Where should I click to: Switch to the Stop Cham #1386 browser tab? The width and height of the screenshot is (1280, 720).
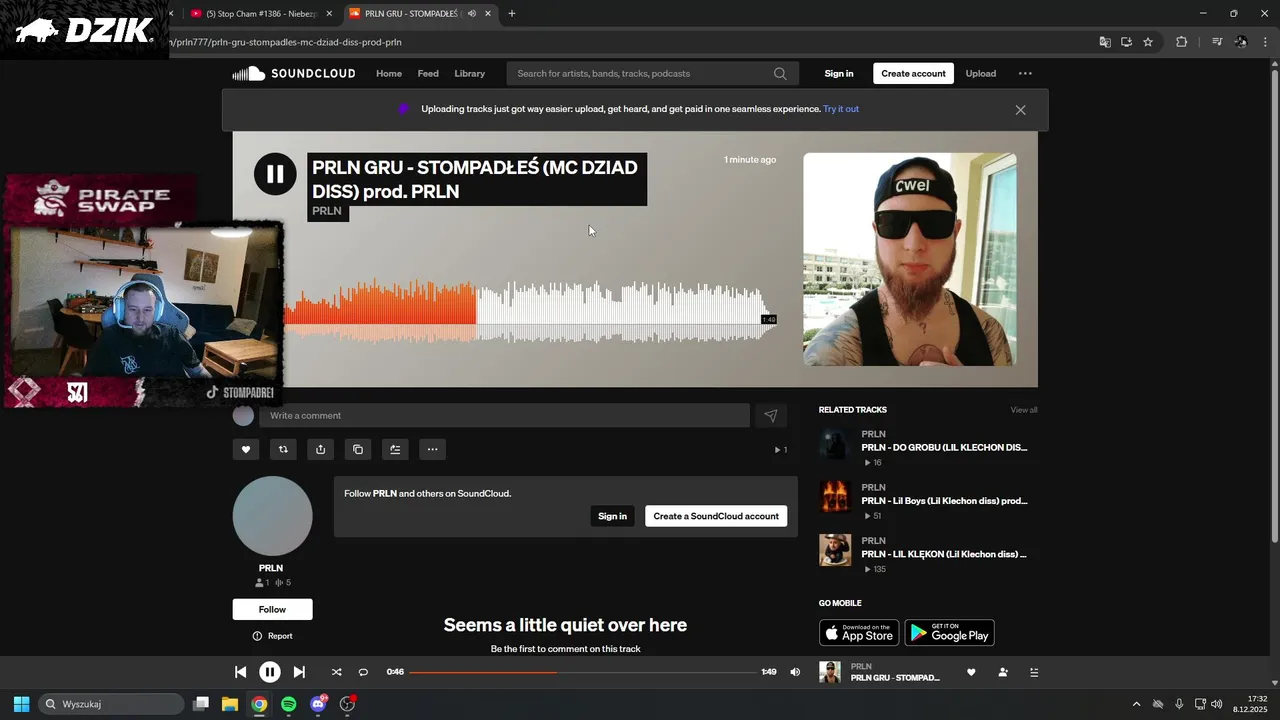261,14
